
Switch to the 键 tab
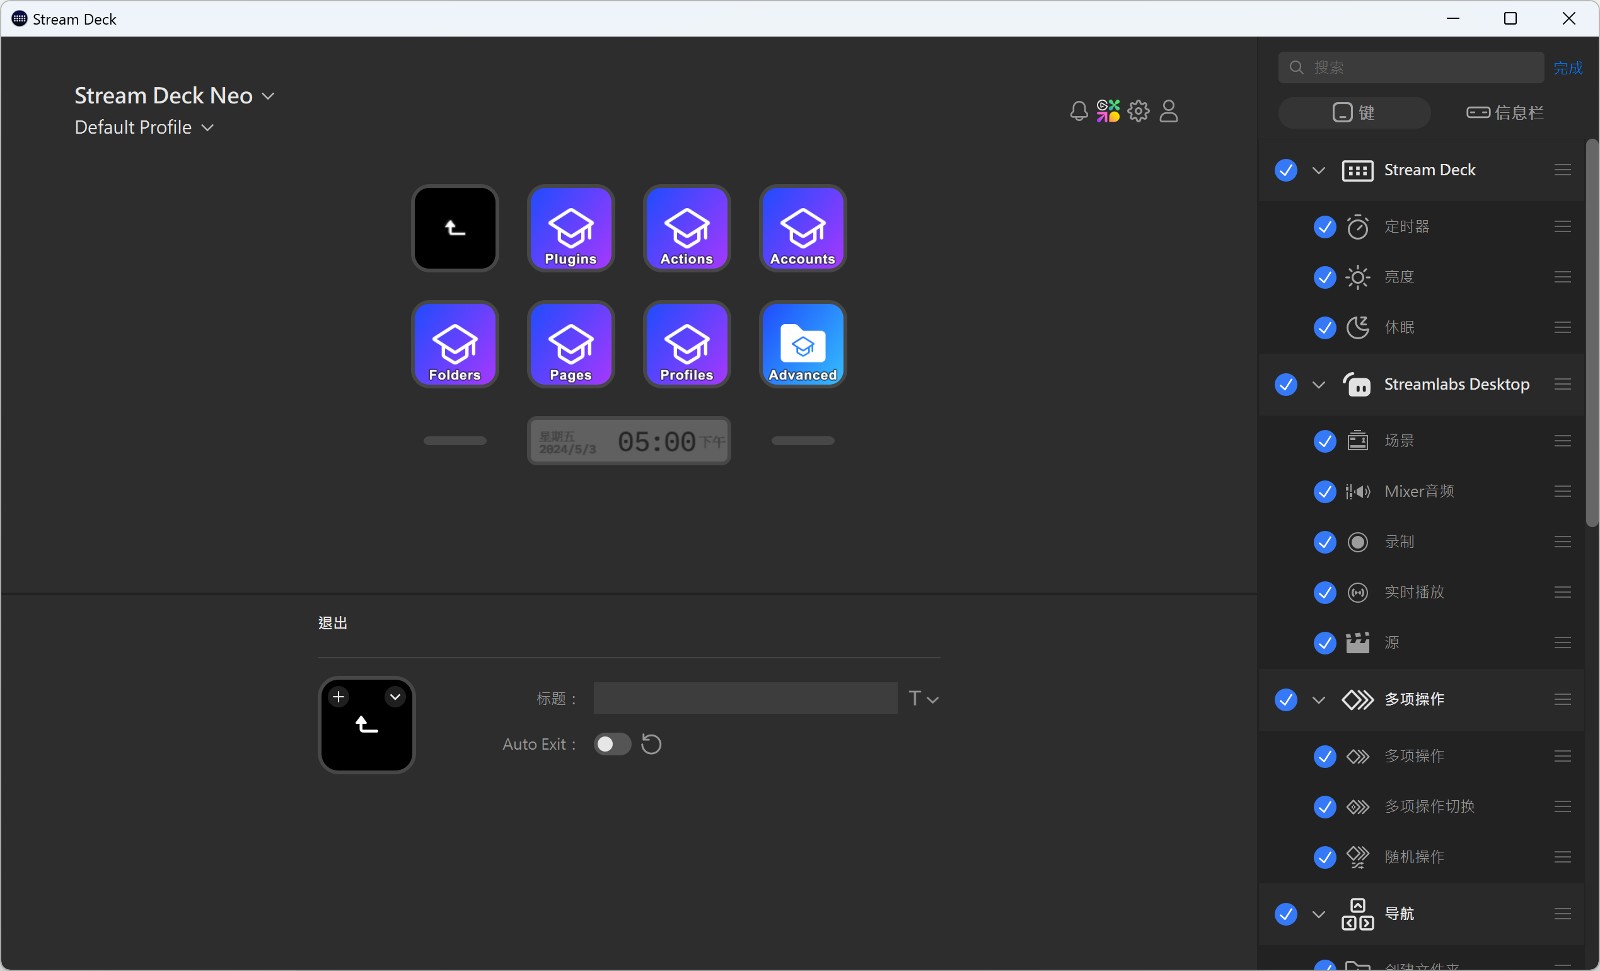pyautogui.click(x=1354, y=113)
